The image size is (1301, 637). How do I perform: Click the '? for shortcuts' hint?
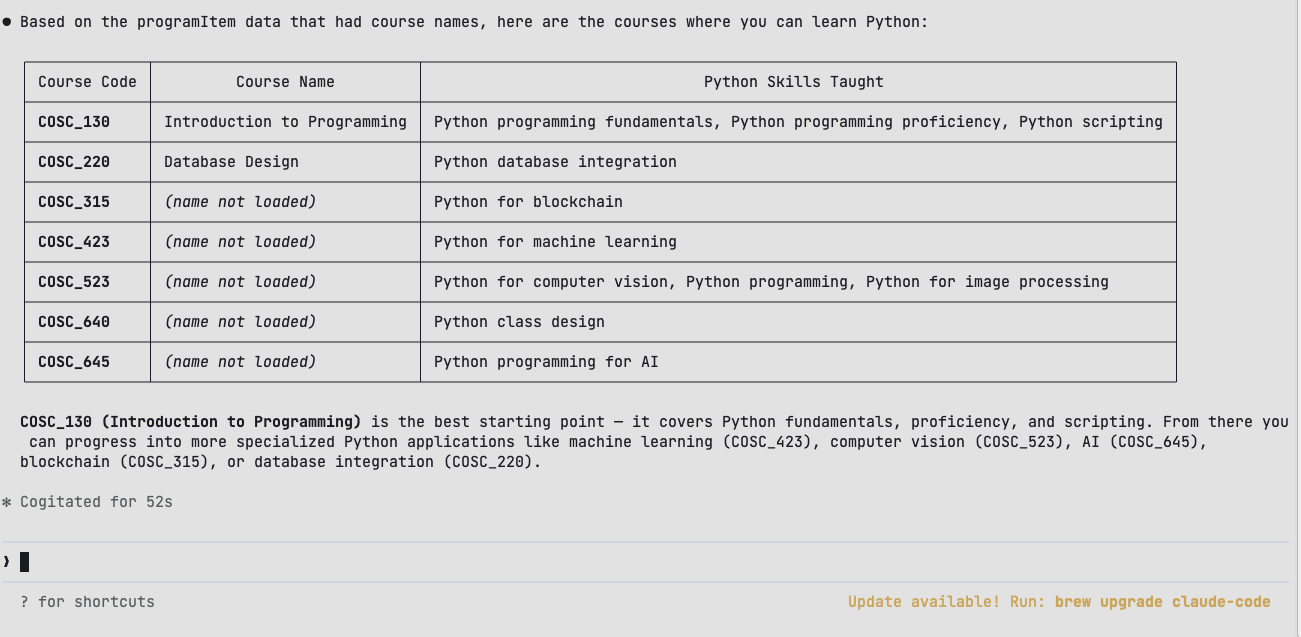(x=87, y=602)
